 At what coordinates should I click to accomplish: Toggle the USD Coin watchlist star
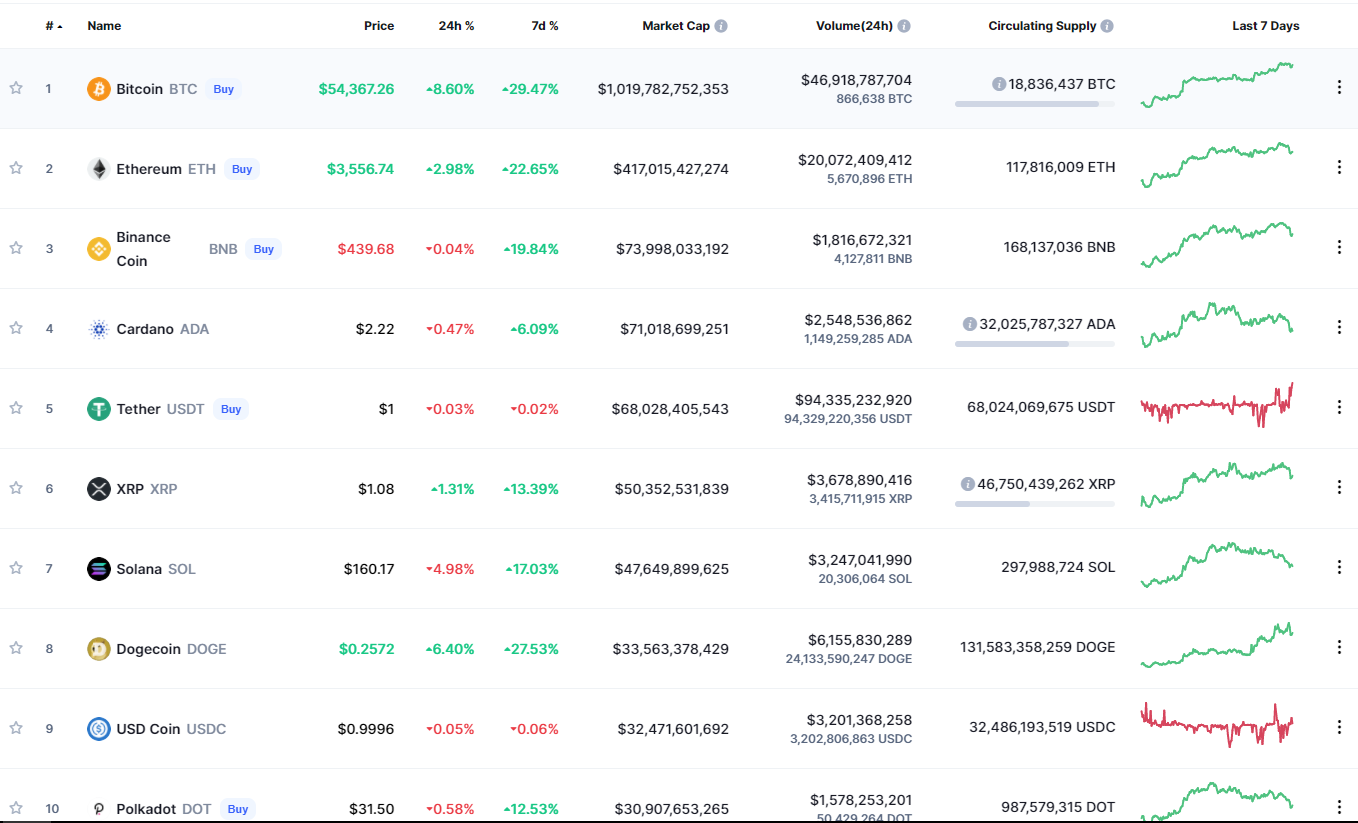(16, 728)
